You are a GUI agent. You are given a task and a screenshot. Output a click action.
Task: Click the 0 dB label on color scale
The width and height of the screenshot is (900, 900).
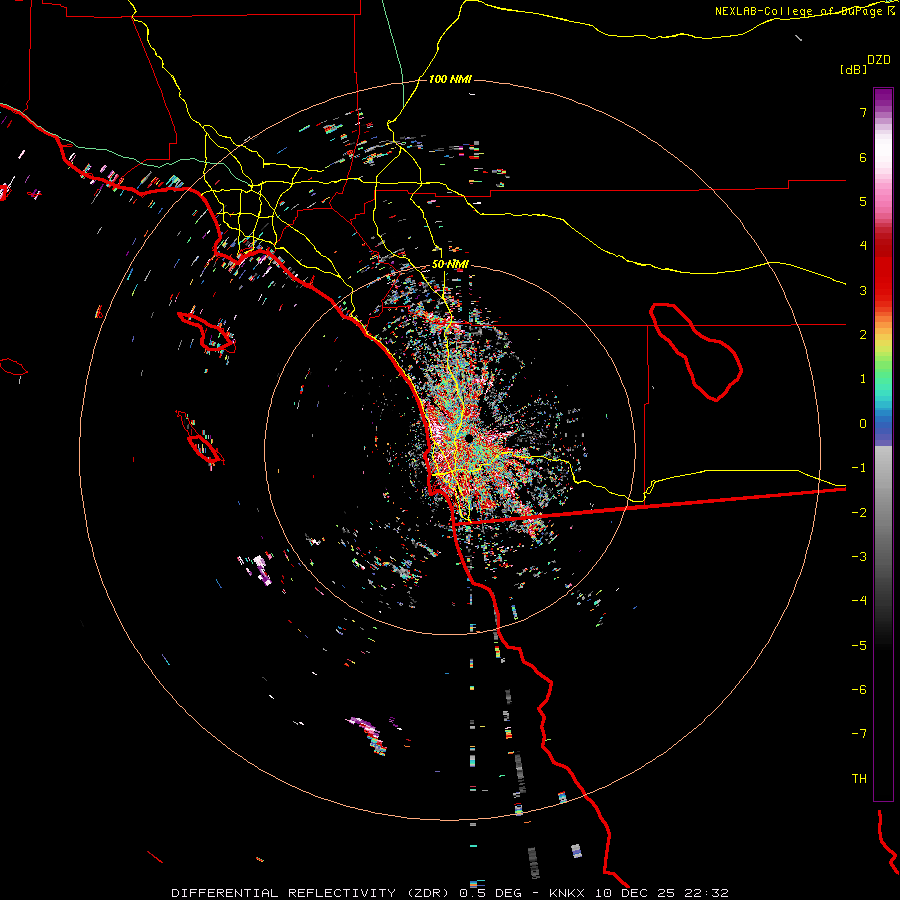(x=863, y=424)
